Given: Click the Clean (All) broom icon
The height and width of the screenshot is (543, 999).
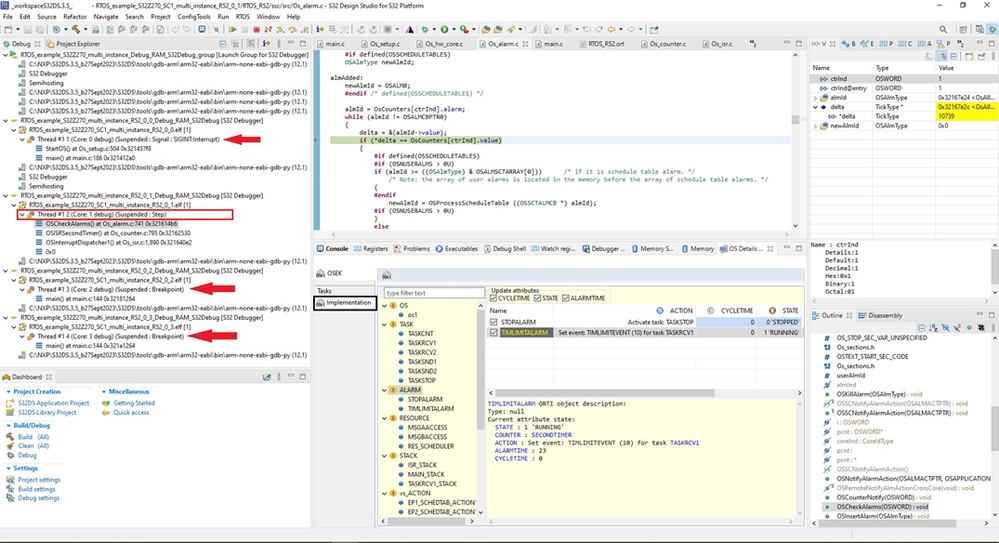Looking at the screenshot, I should [12, 445].
